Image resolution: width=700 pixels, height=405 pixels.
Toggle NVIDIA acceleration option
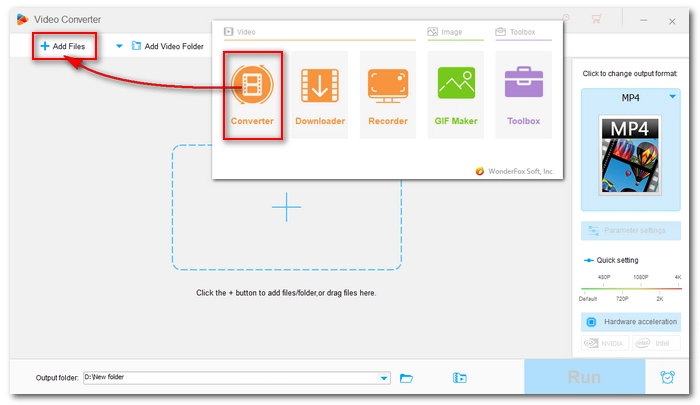coord(605,343)
